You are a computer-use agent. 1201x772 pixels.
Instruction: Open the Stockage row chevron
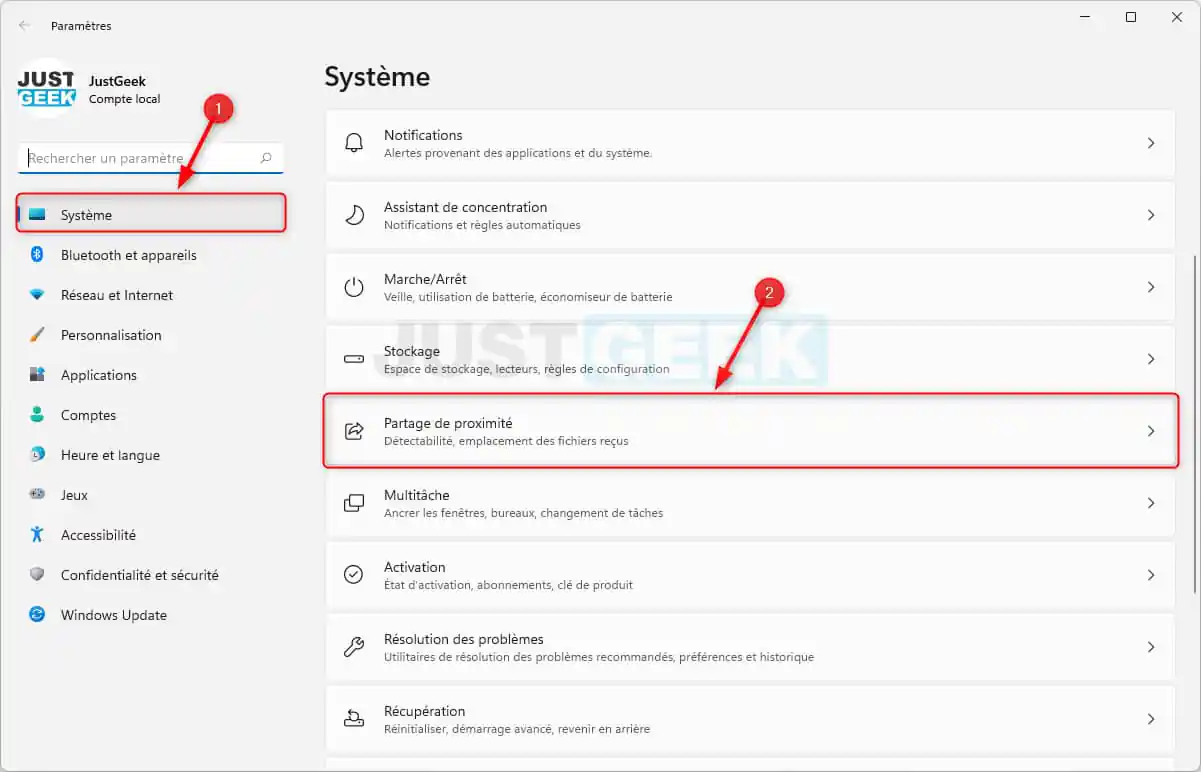1151,359
